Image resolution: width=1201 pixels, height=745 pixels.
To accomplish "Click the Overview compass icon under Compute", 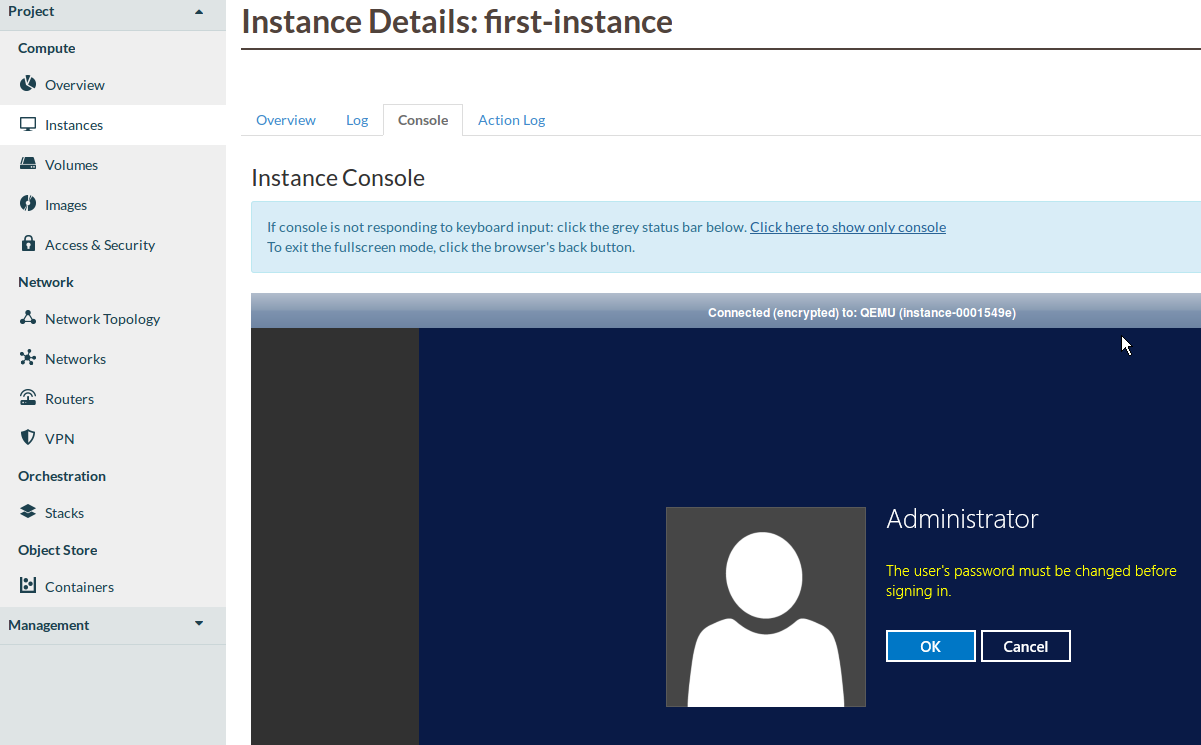I will point(26,84).
